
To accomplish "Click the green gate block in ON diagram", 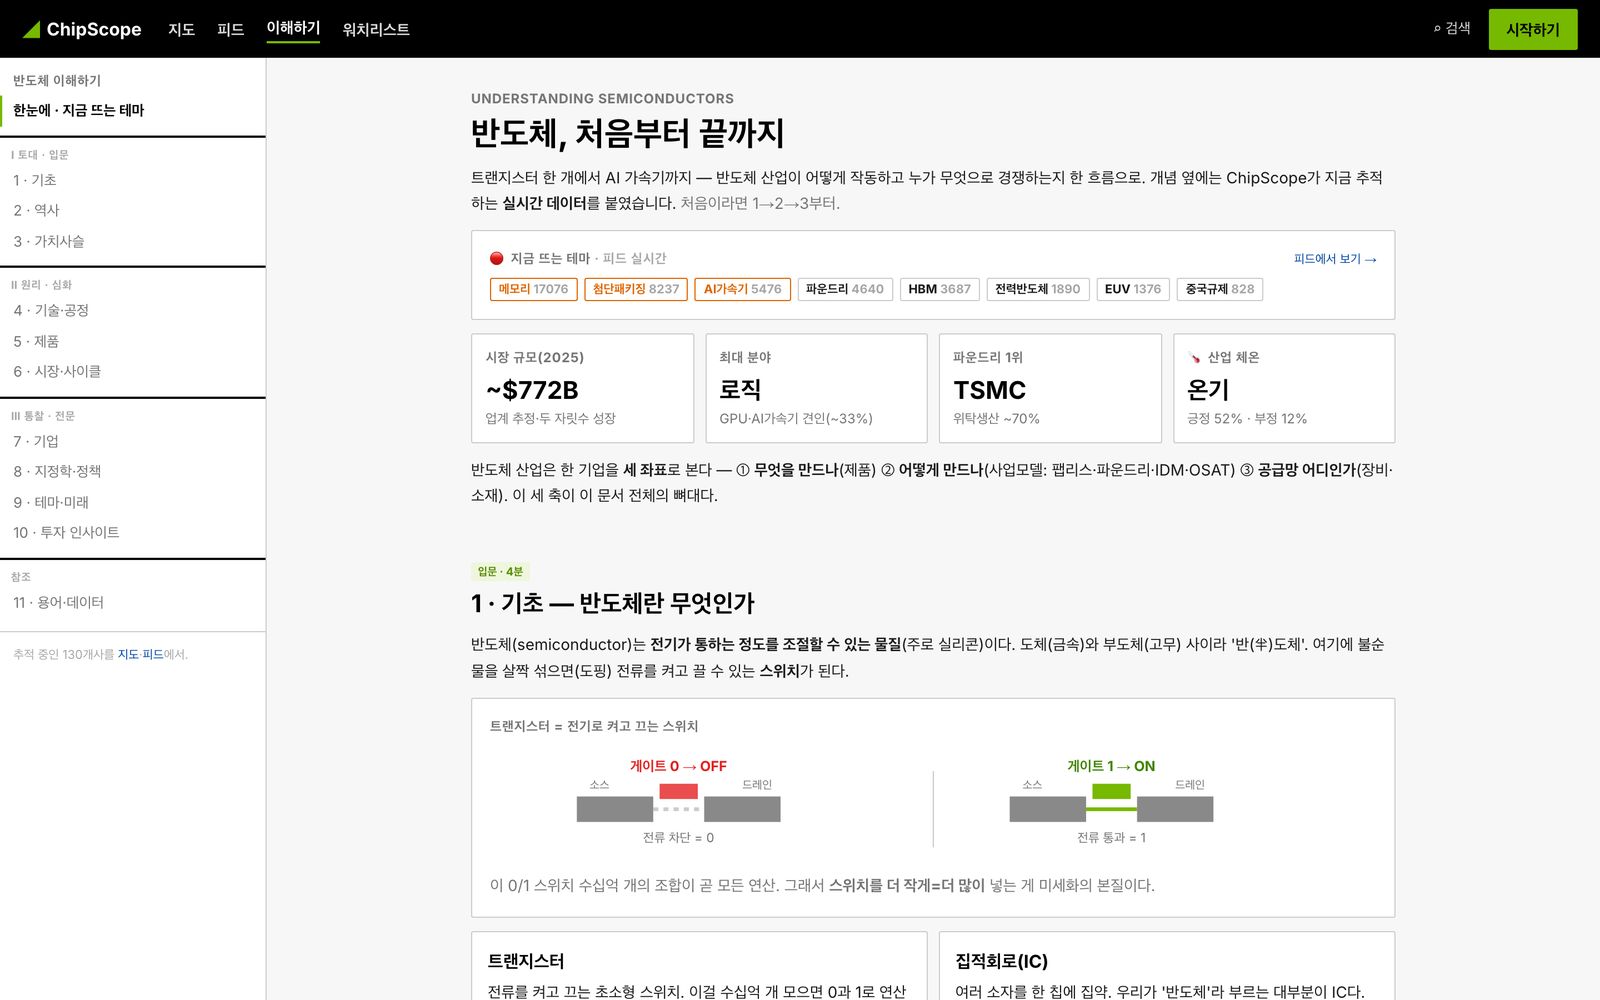I will point(1111,791).
